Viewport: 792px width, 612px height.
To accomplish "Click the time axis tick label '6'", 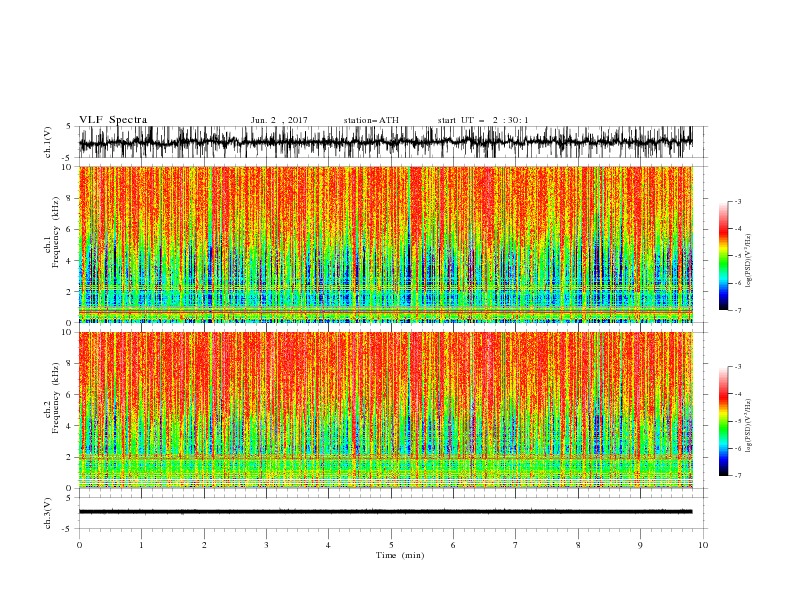I will 453,545.
